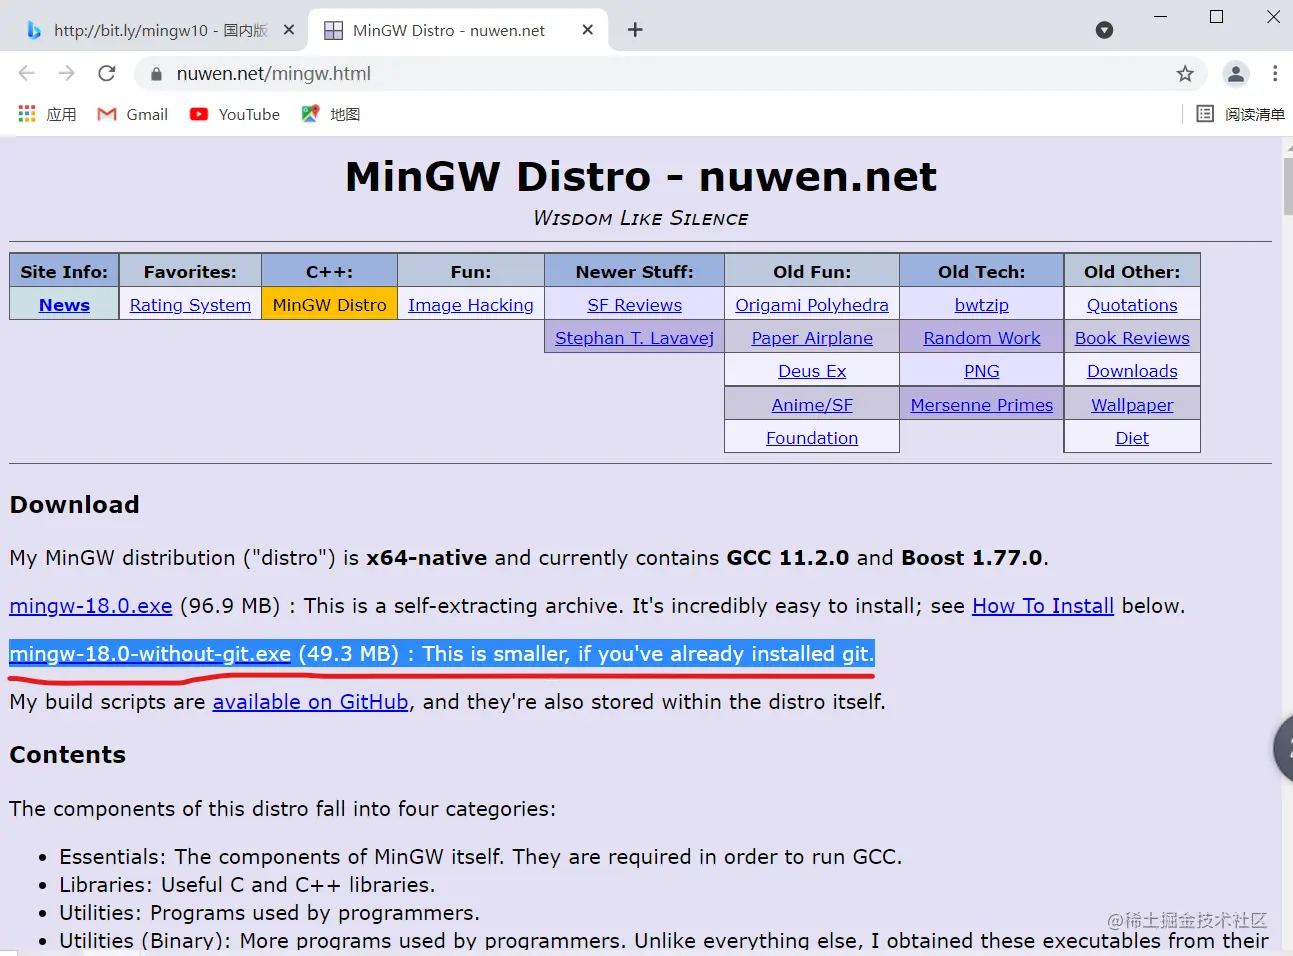Close the MinGW Distro tab
The image size is (1293, 956).
(x=588, y=30)
